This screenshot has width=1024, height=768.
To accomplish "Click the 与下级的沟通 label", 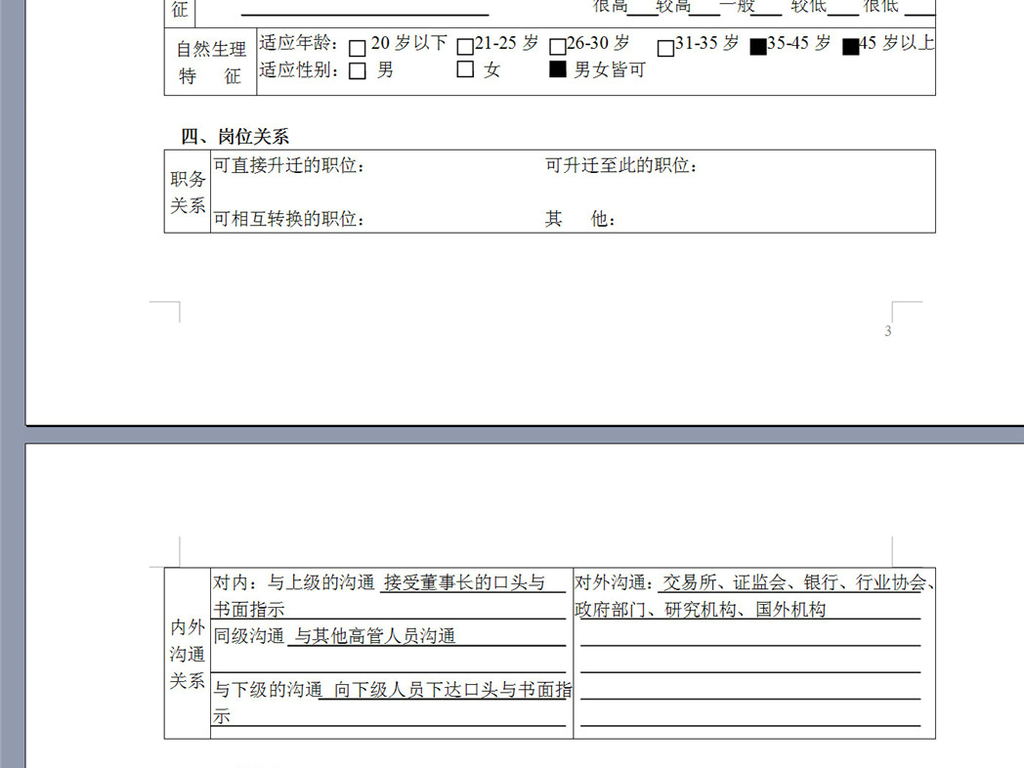I will (268, 690).
